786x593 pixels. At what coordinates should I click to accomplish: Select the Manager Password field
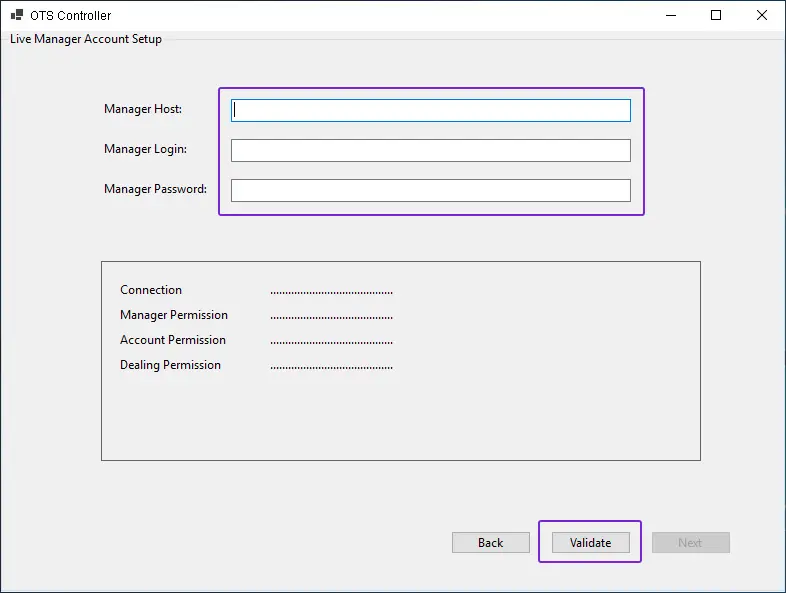(431, 190)
